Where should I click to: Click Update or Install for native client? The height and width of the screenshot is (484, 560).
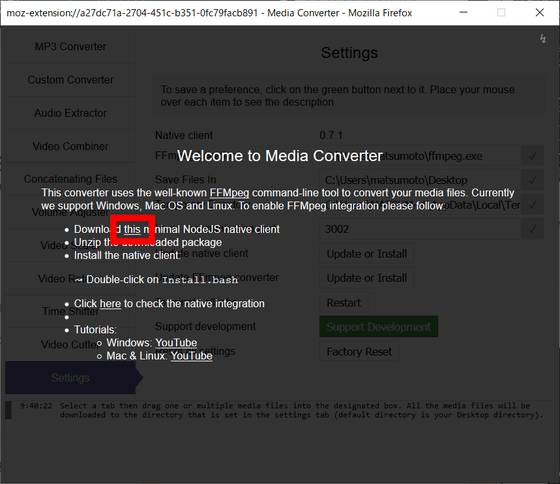pyautogui.click(x=367, y=254)
